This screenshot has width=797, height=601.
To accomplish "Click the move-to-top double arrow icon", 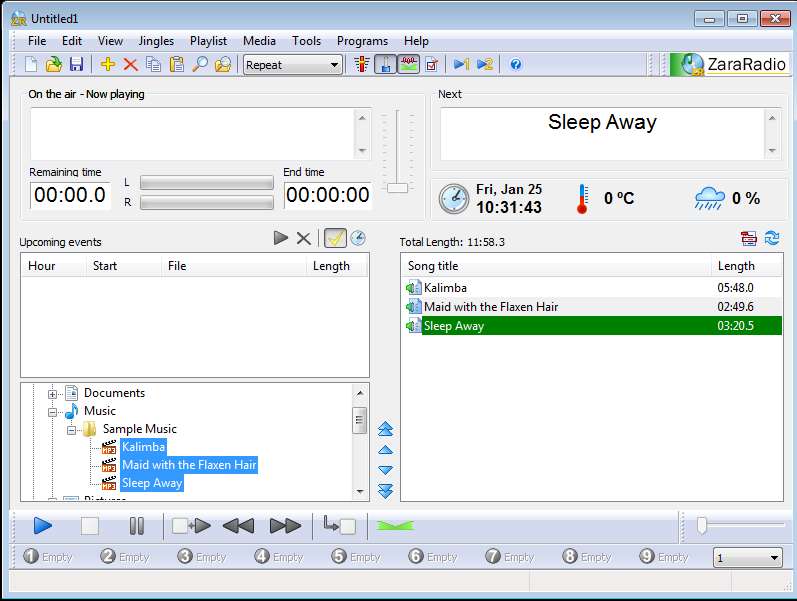I will click(386, 429).
